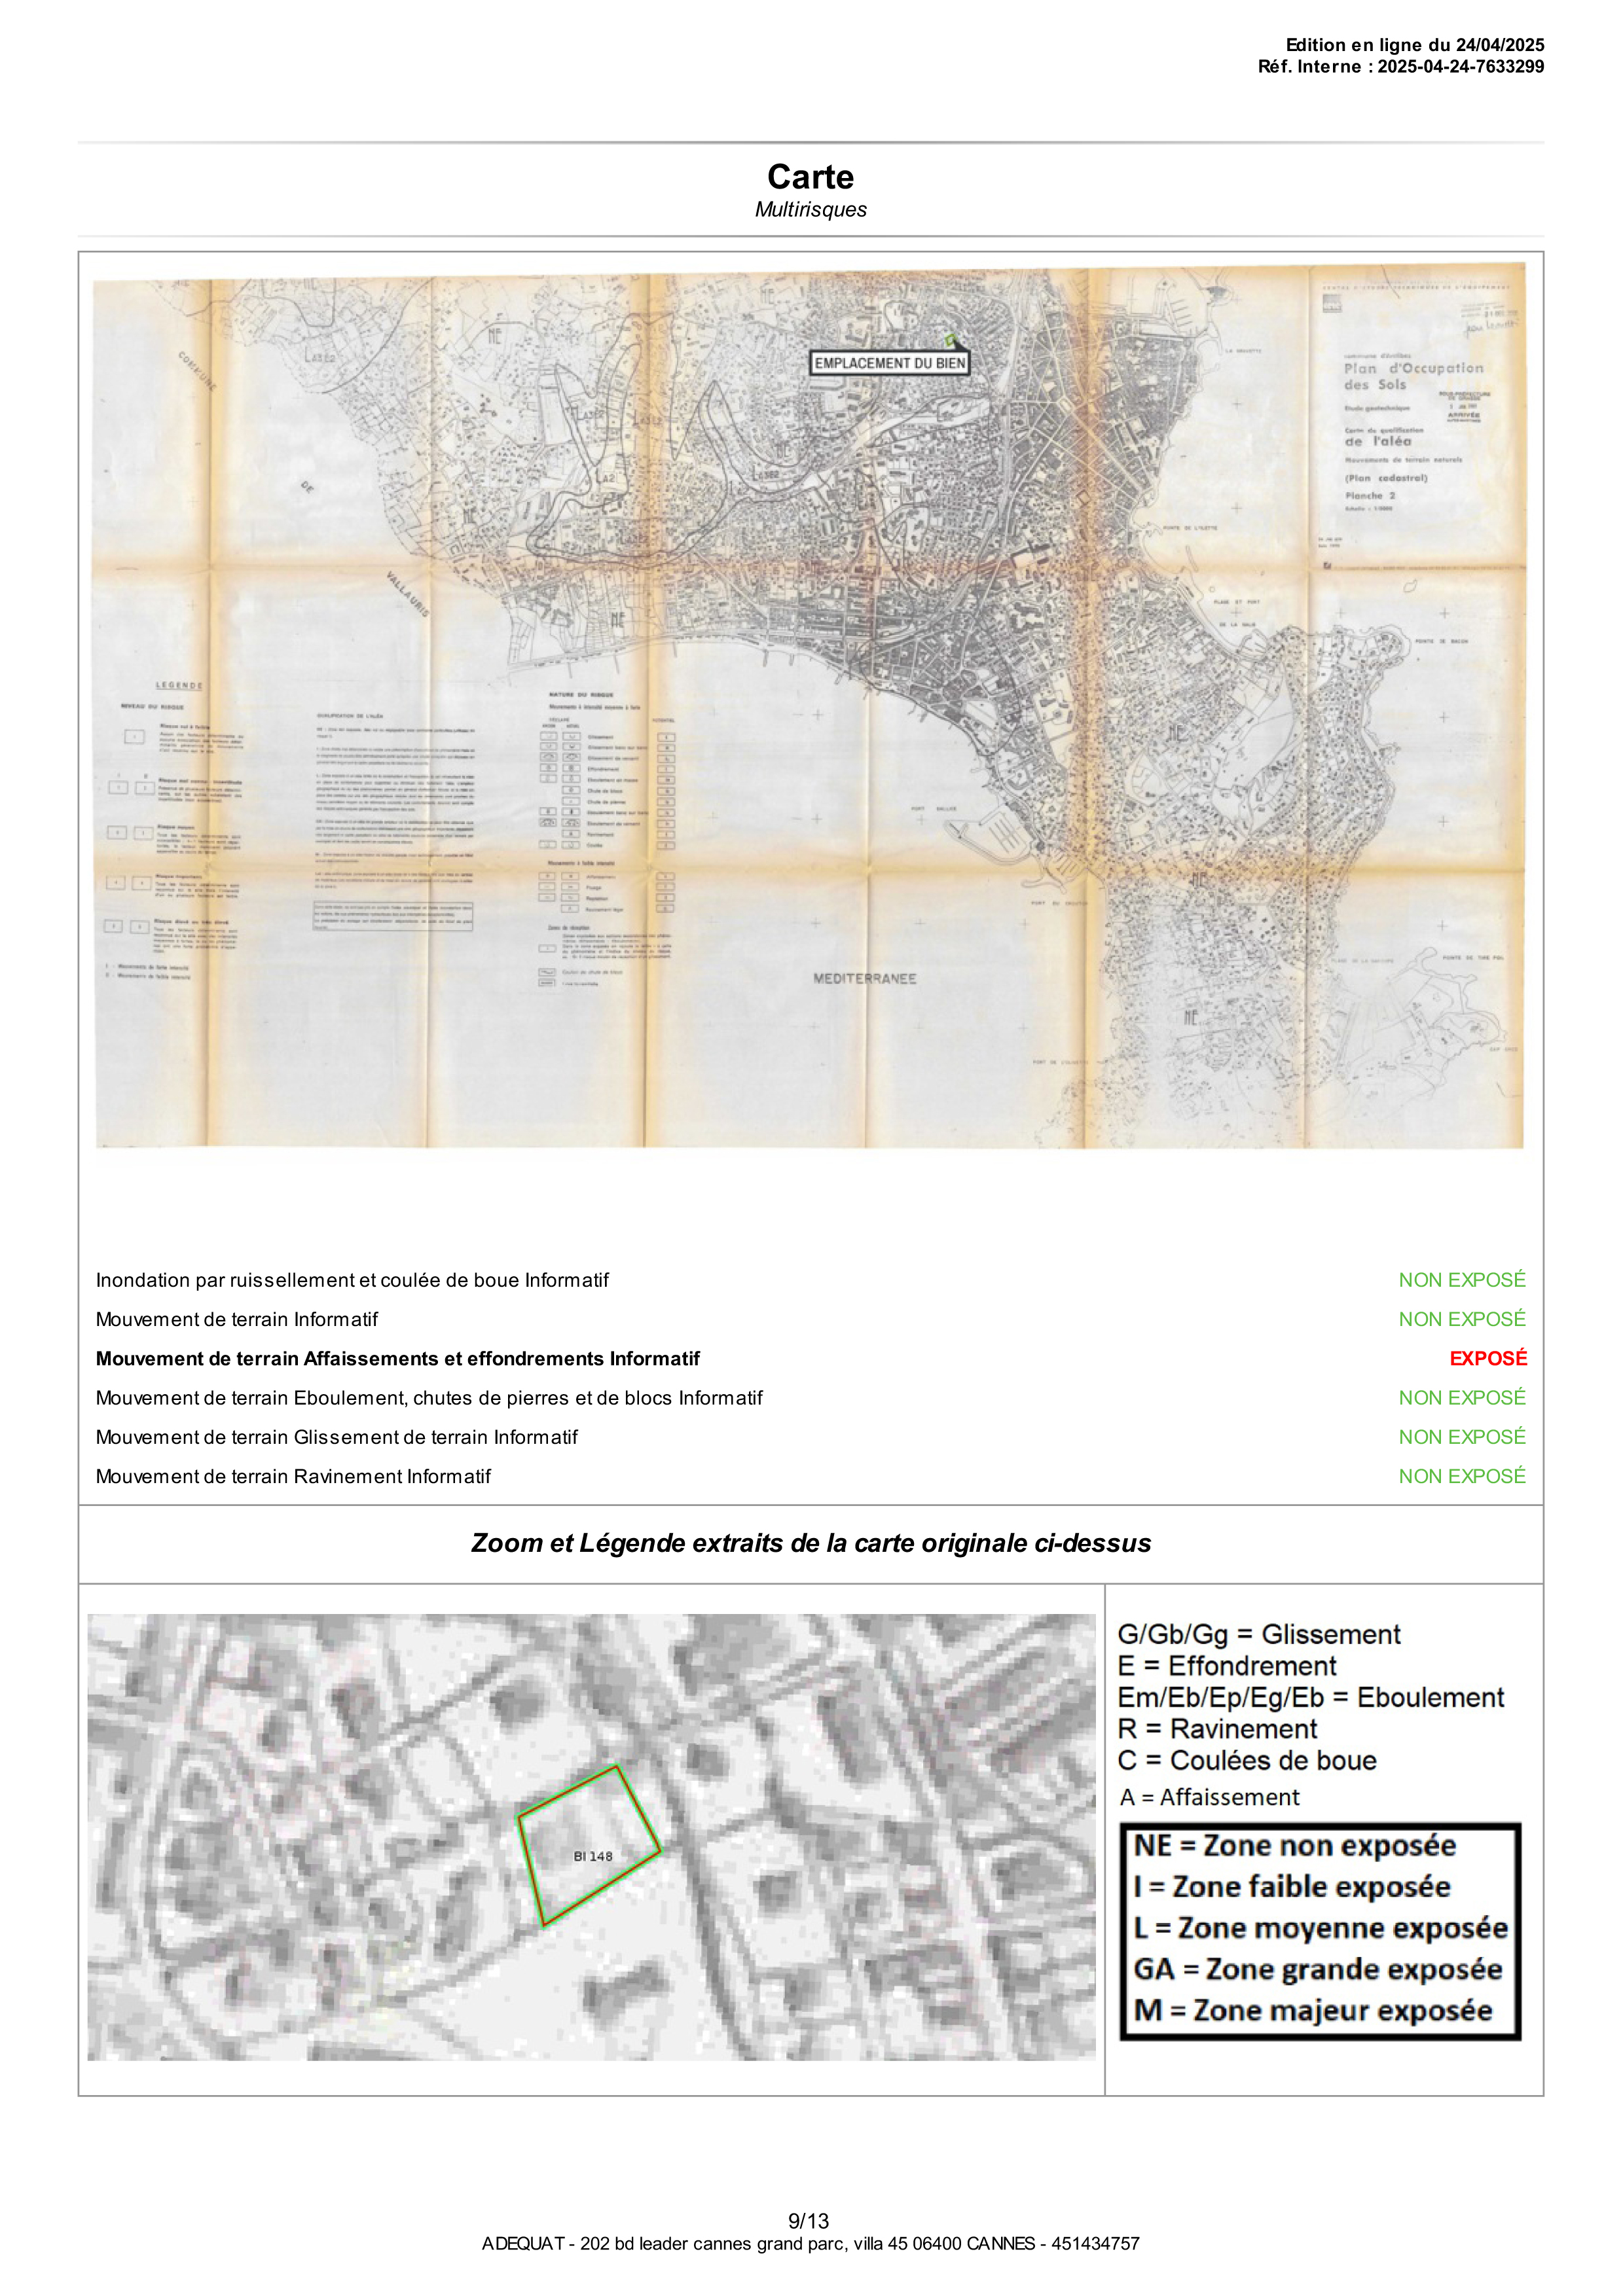
Task: Click 'Mouvement de terrain Affaissements et effondrements Informatif'
Action: [x=398, y=1358]
